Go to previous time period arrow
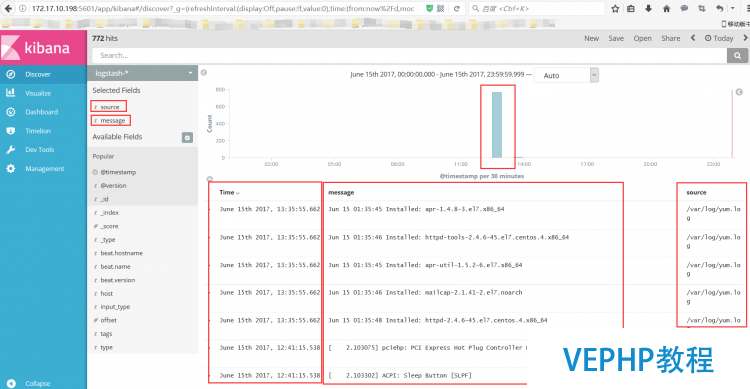750x389 pixels. [x=693, y=38]
